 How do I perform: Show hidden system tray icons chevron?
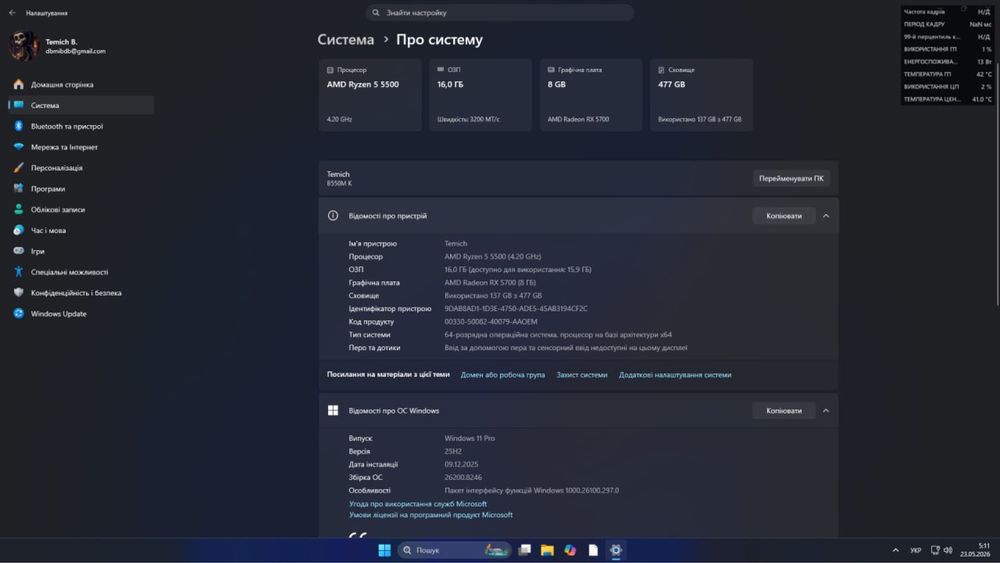[x=895, y=550]
